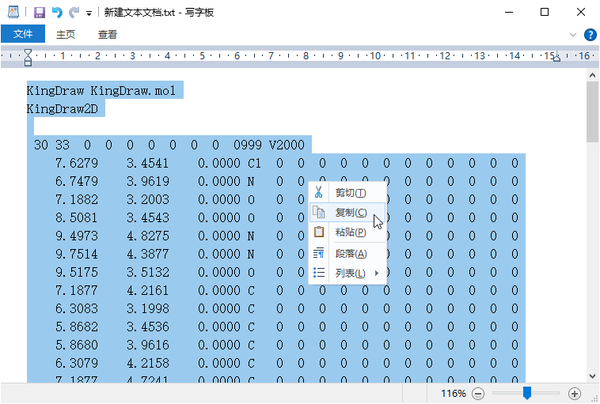Click the value 4.2161 in the list
600x404 pixels.
[148, 290]
